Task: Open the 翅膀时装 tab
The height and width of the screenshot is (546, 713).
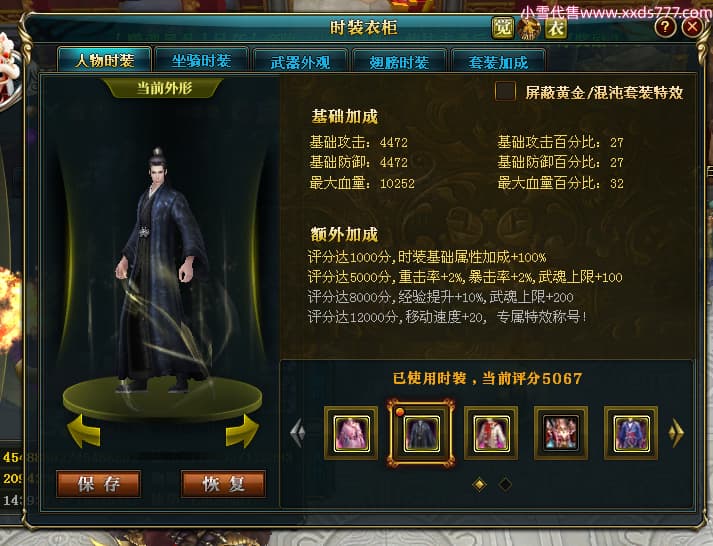Action: [399, 61]
